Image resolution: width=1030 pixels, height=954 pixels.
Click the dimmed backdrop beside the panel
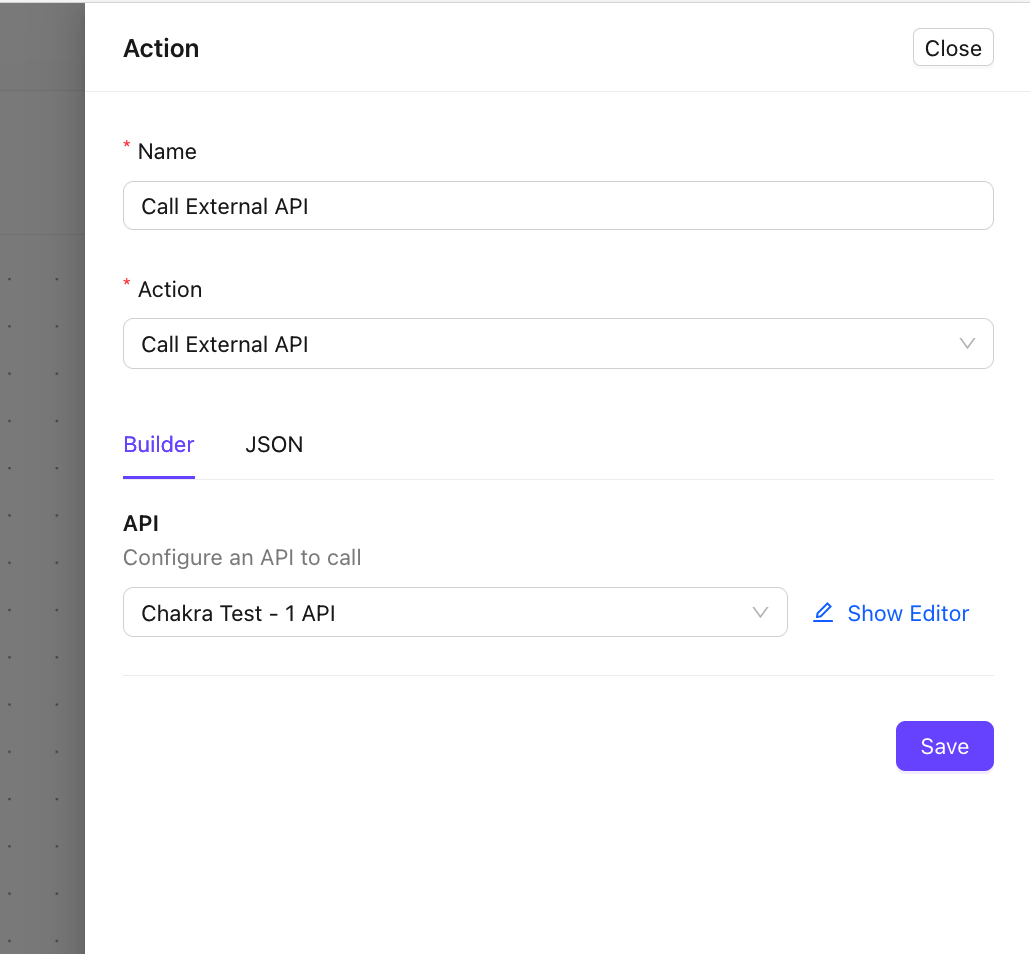tap(42, 500)
